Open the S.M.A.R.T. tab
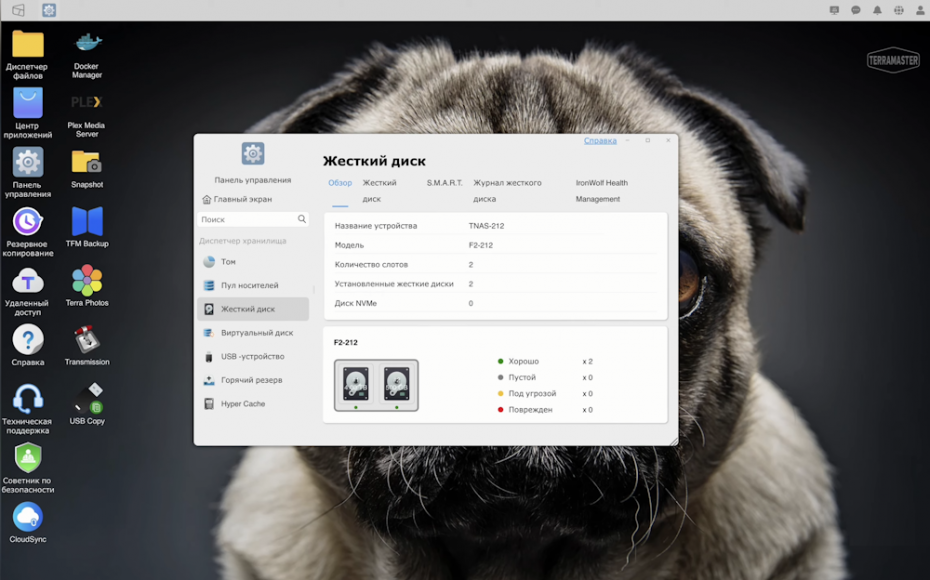 [x=444, y=183]
